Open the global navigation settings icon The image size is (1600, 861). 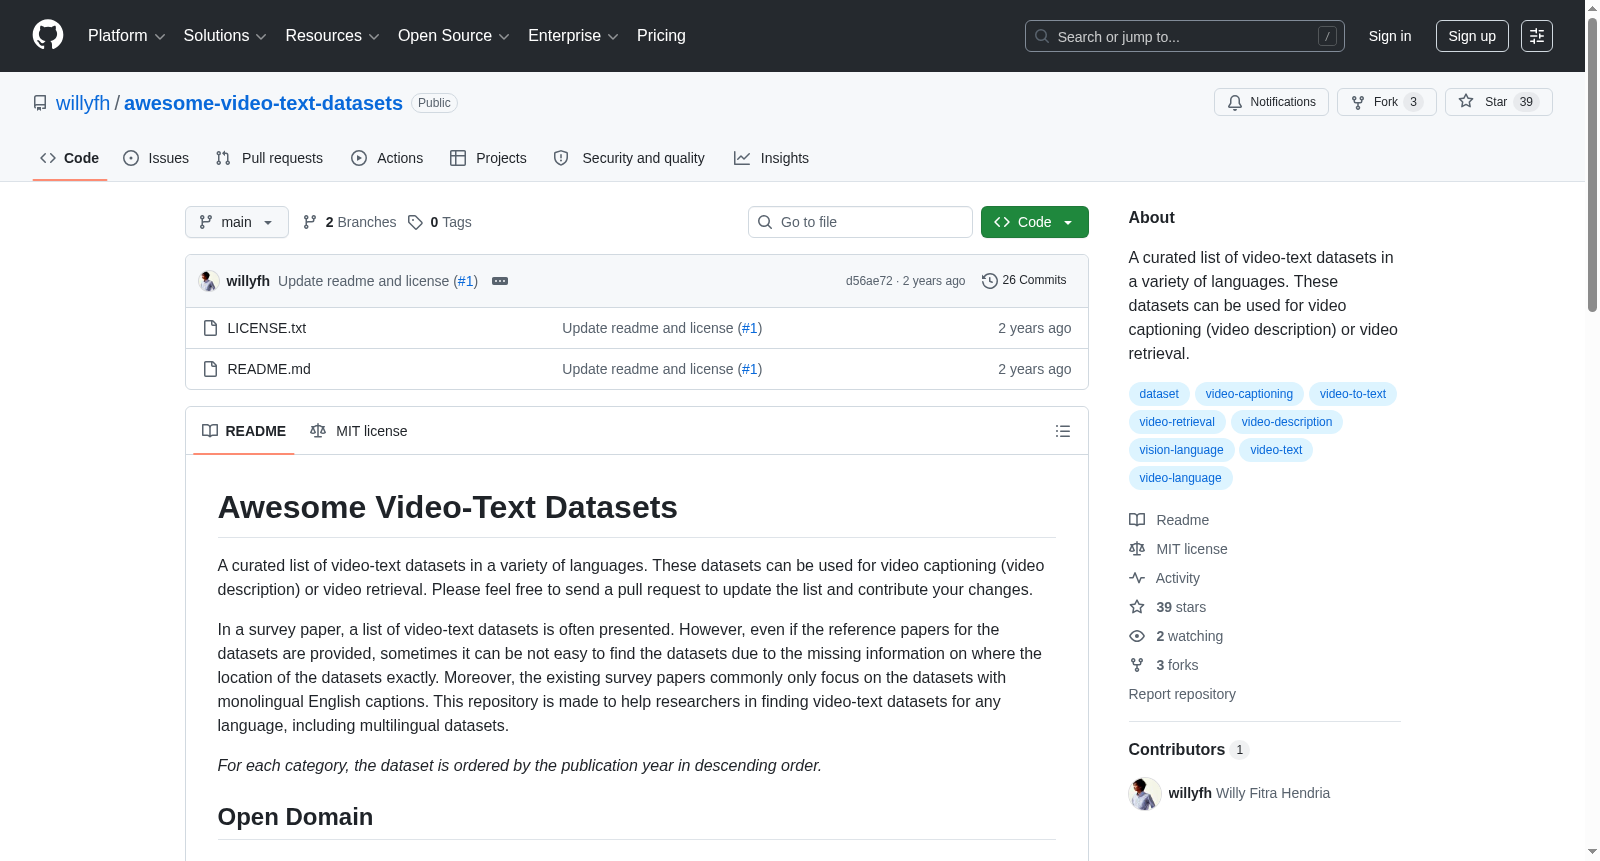1537,36
